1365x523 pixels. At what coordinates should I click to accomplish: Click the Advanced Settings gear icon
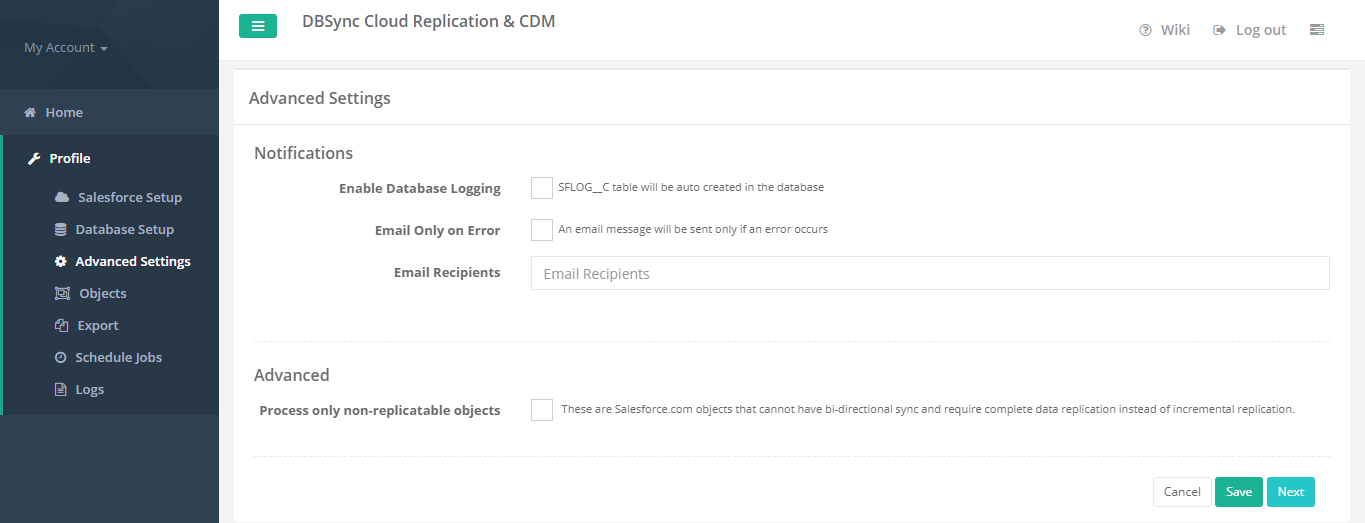click(x=61, y=261)
